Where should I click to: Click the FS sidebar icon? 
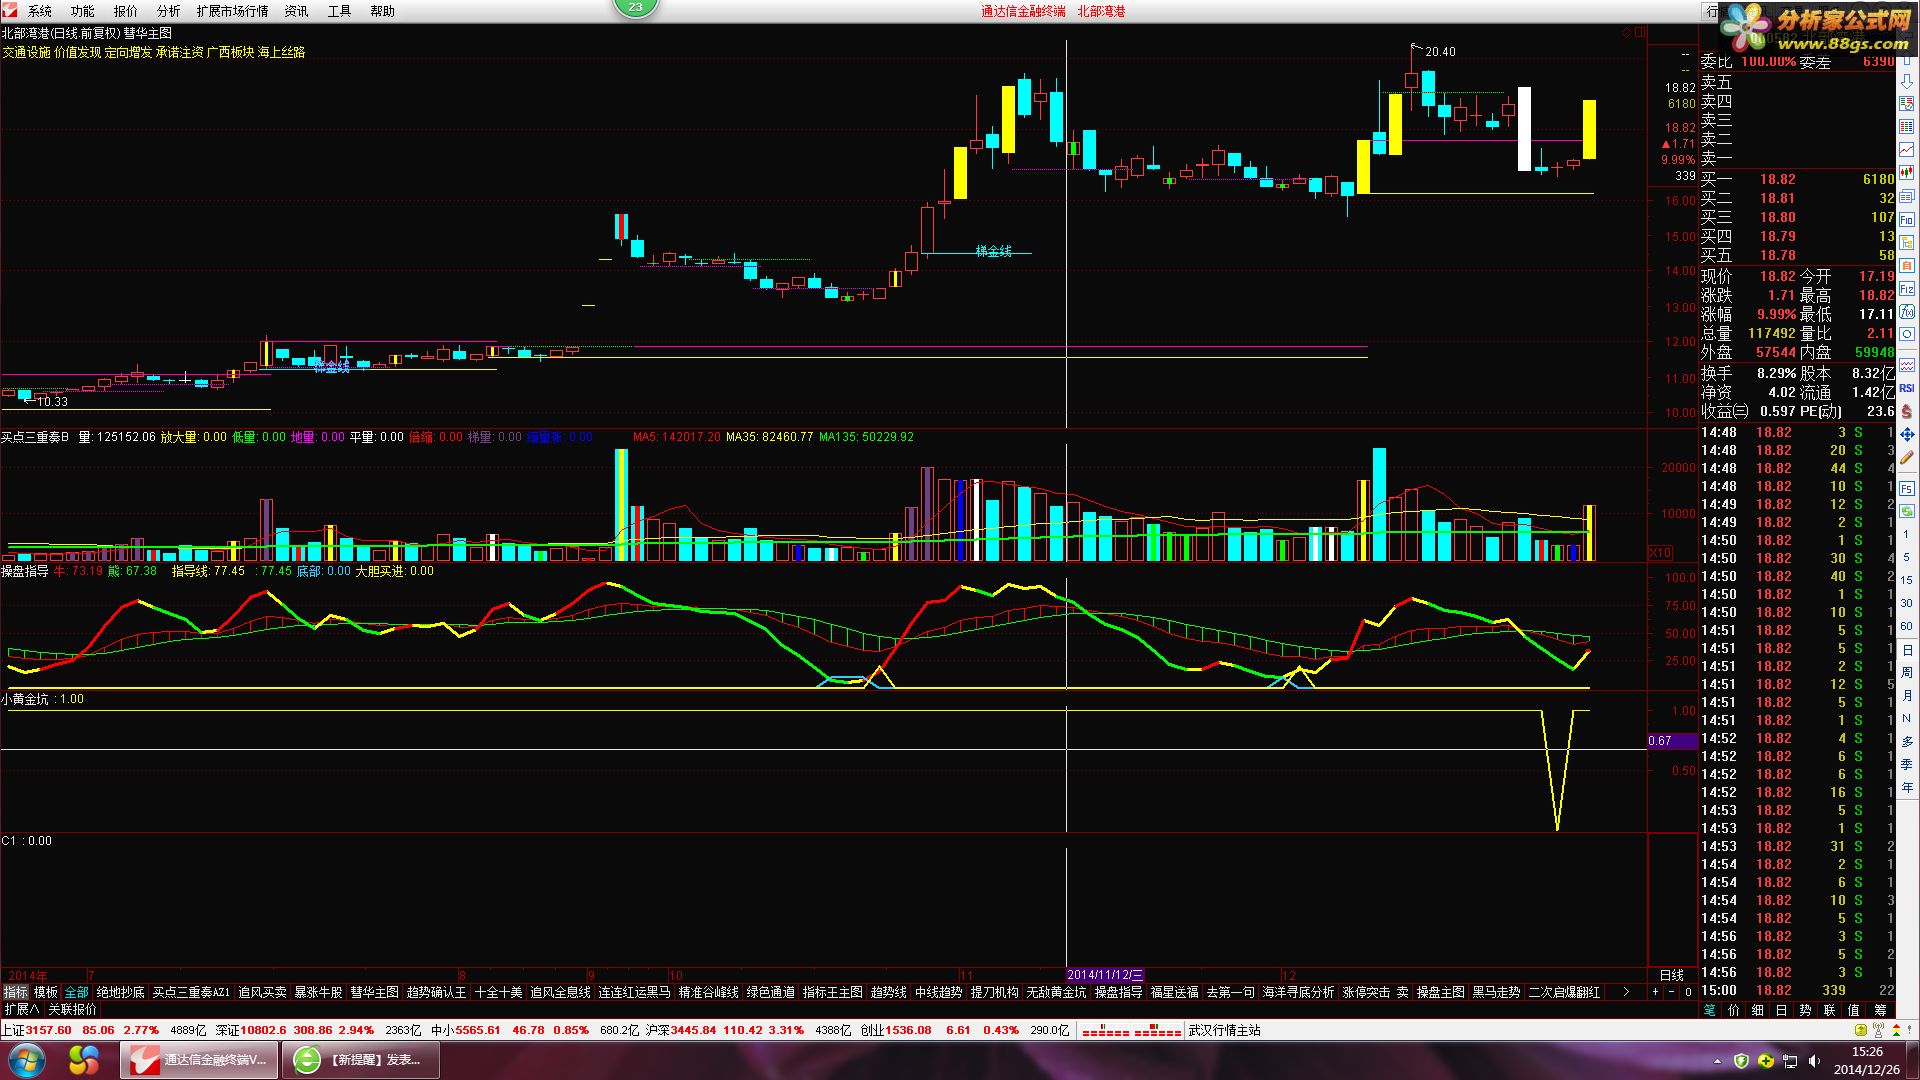click(1907, 488)
